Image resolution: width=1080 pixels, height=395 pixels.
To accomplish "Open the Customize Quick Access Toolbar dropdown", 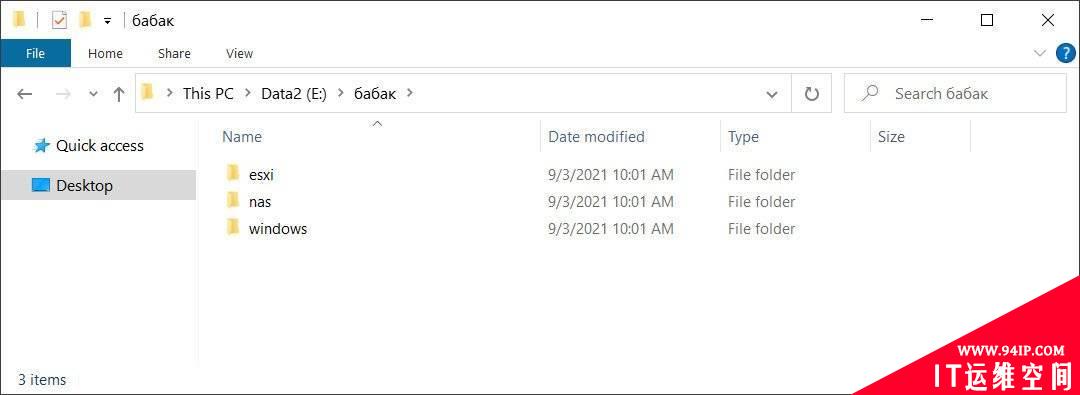I will click(107, 21).
